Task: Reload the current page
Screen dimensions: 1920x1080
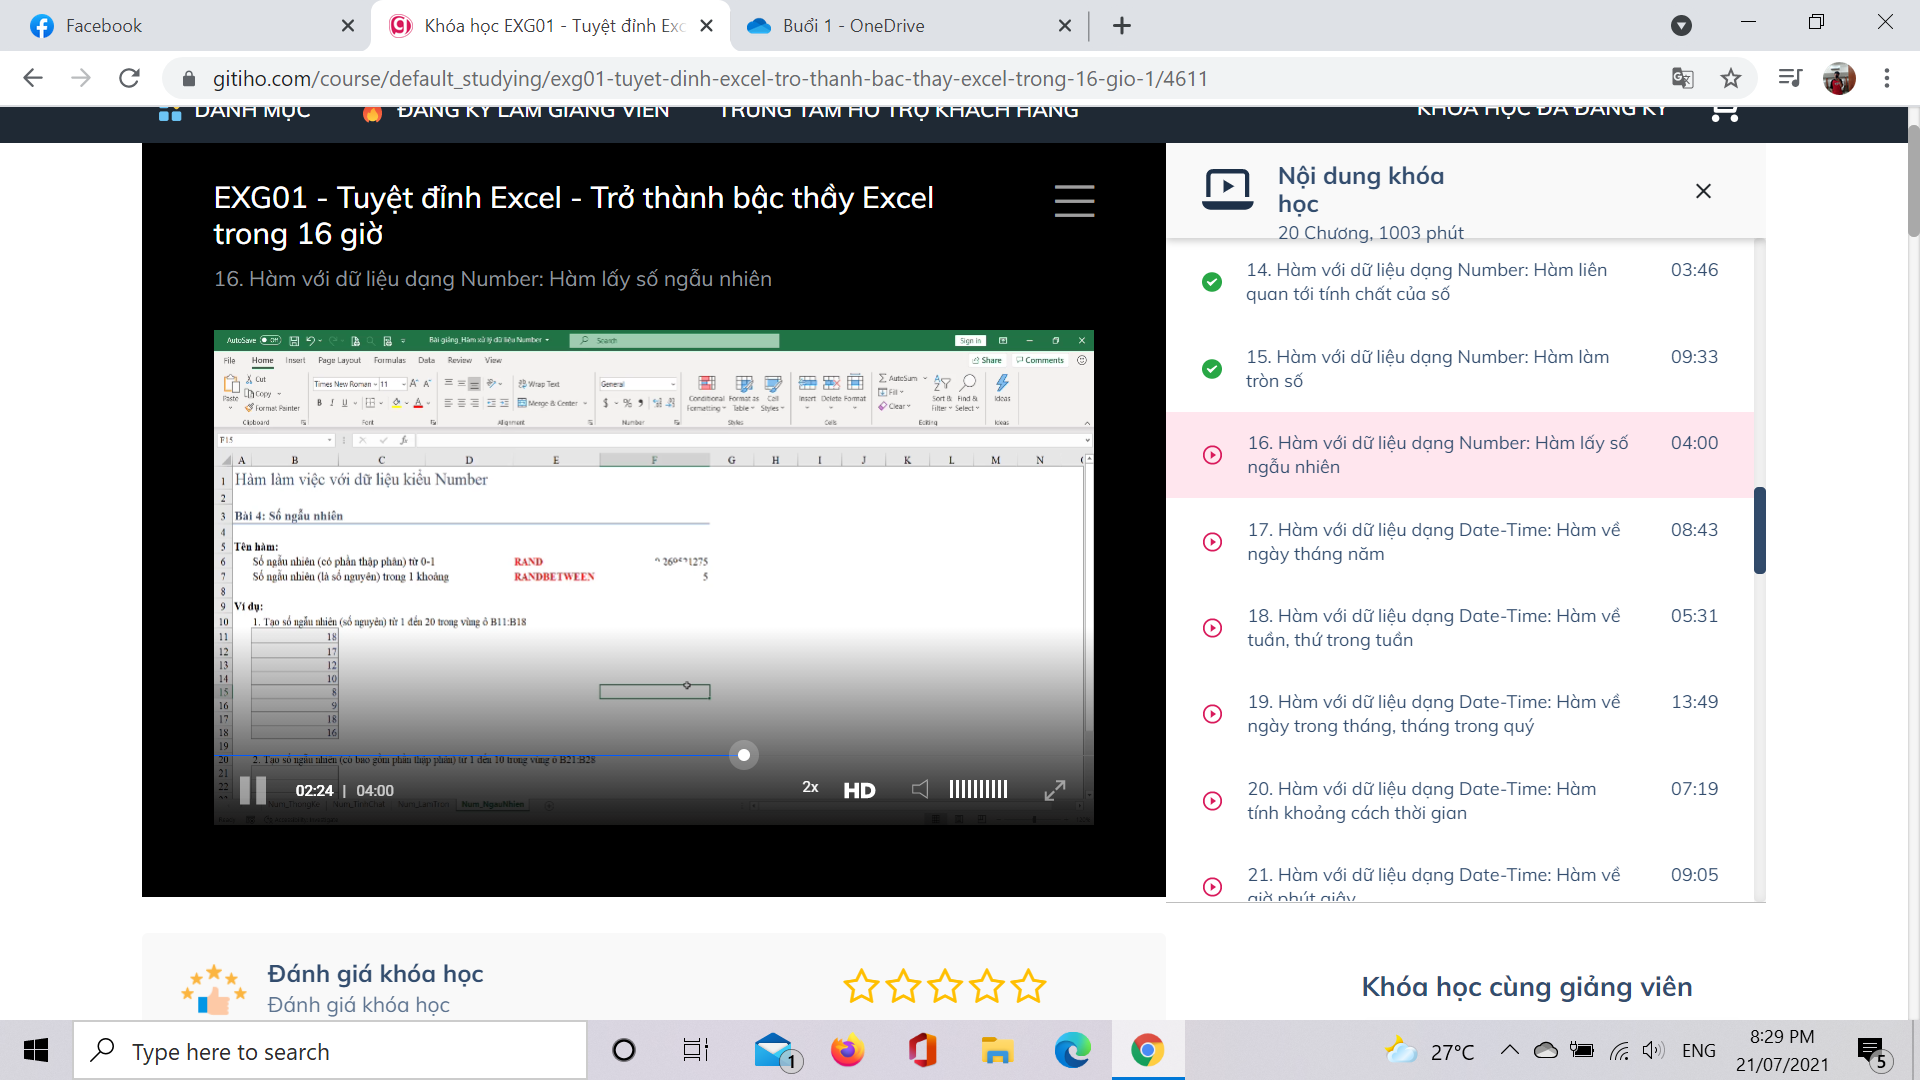Action: (x=129, y=78)
